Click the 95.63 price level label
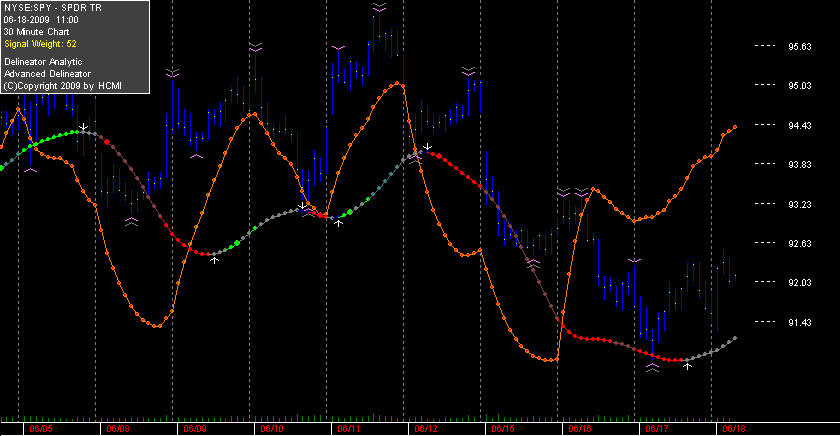The image size is (840, 436). (800, 47)
